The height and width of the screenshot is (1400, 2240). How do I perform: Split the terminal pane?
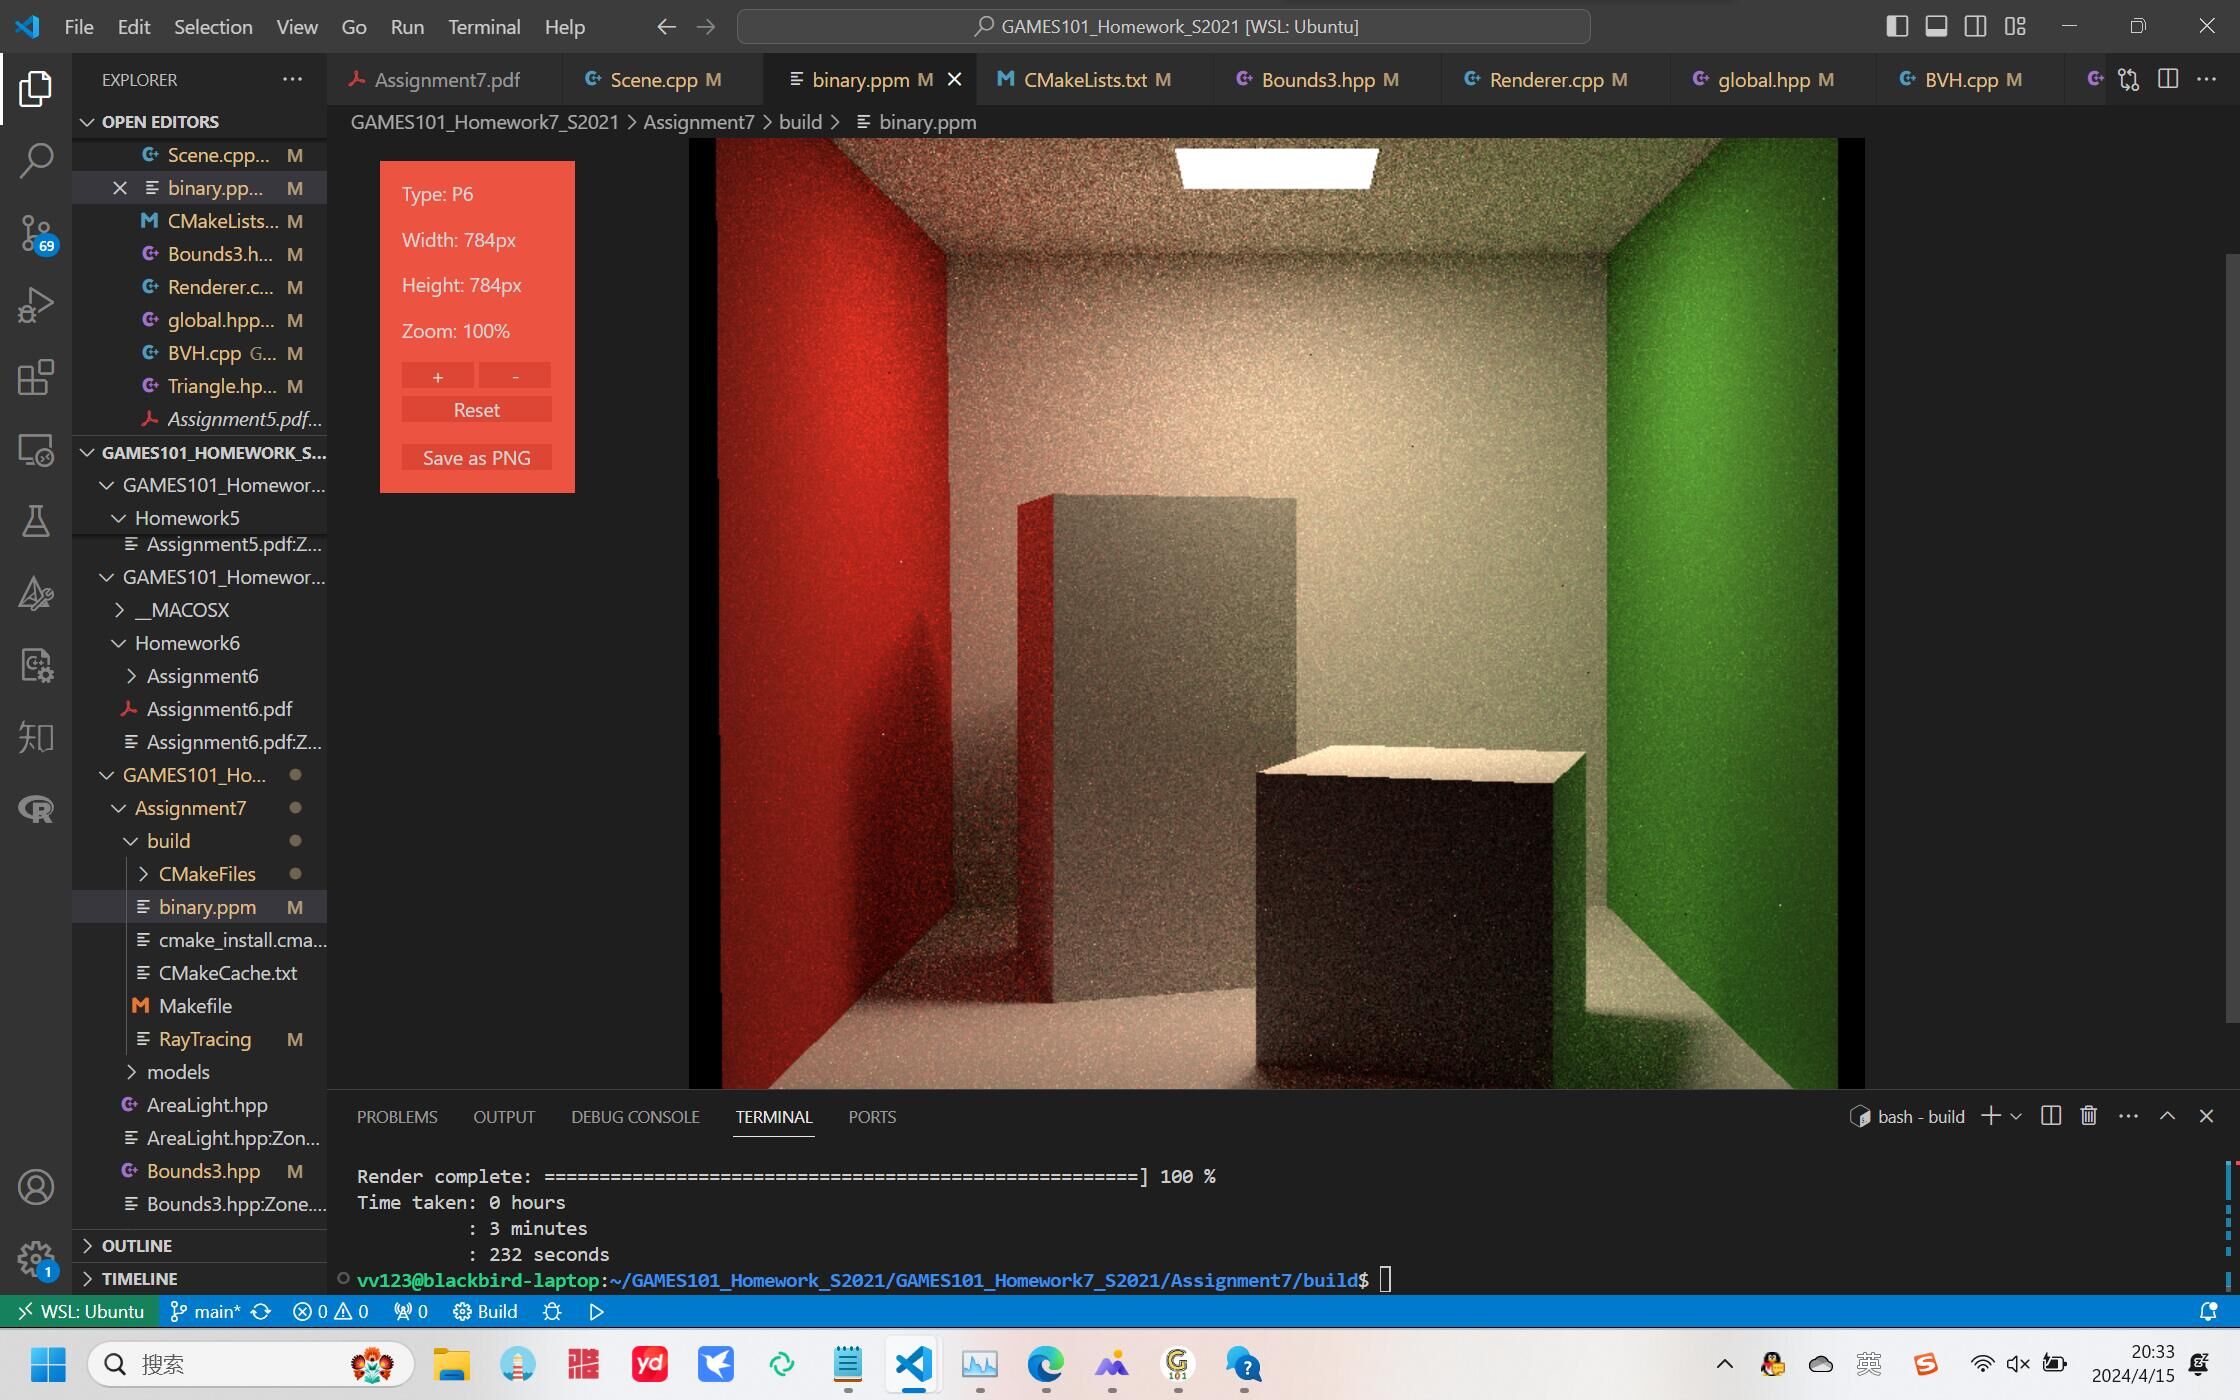click(x=2050, y=1116)
